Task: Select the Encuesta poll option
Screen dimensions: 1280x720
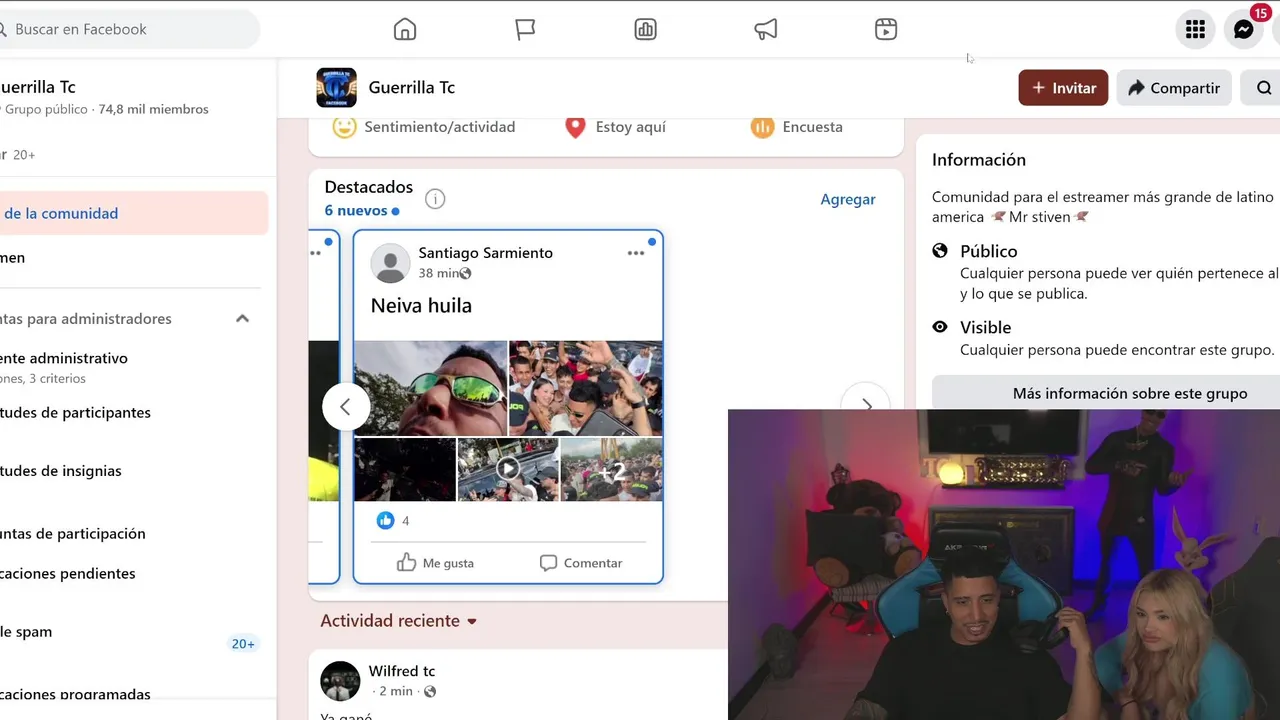Action: point(797,127)
